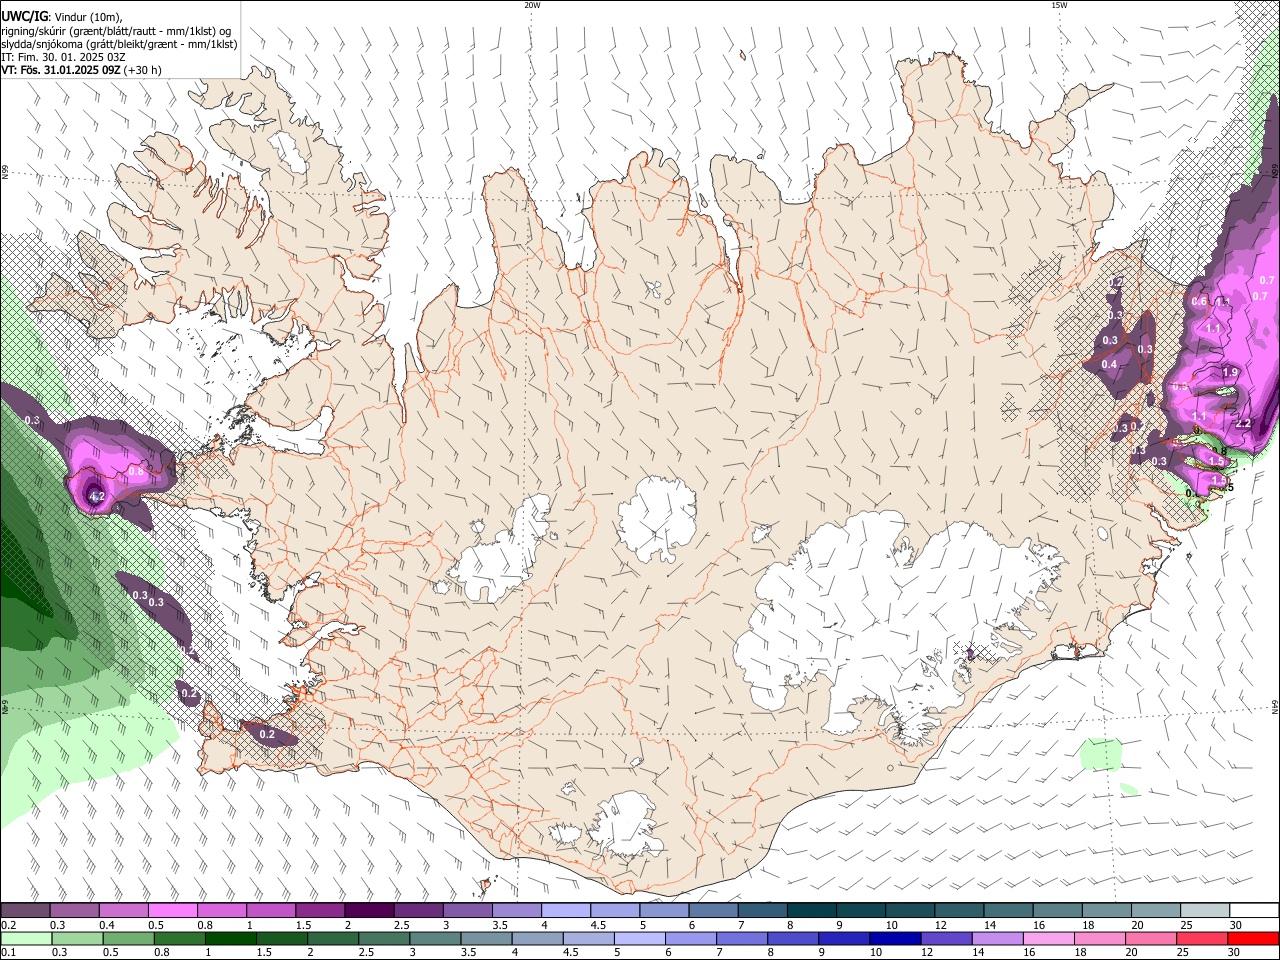Click the 4.2 precipitation value on the map
Image resolution: width=1280 pixels, height=960 pixels.
97,496
